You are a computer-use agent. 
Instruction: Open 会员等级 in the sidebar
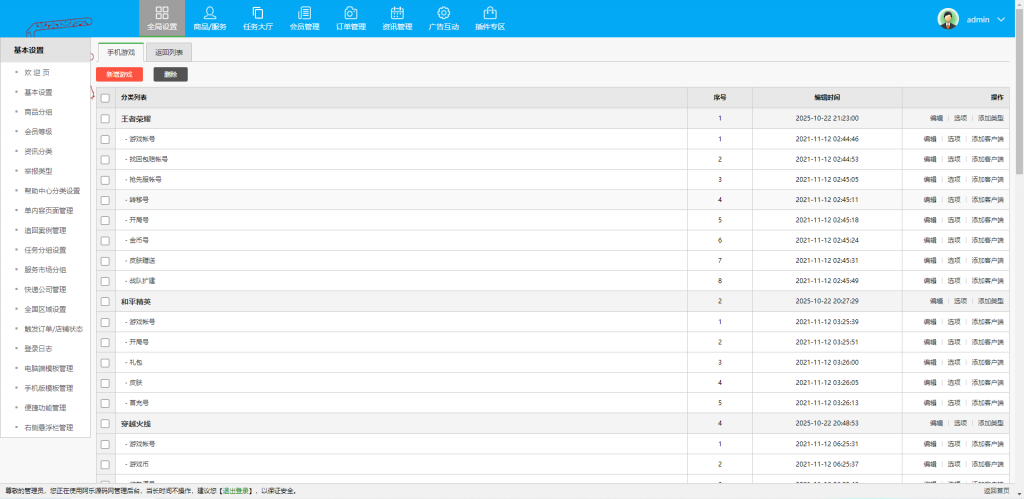pyautogui.click(x=39, y=131)
